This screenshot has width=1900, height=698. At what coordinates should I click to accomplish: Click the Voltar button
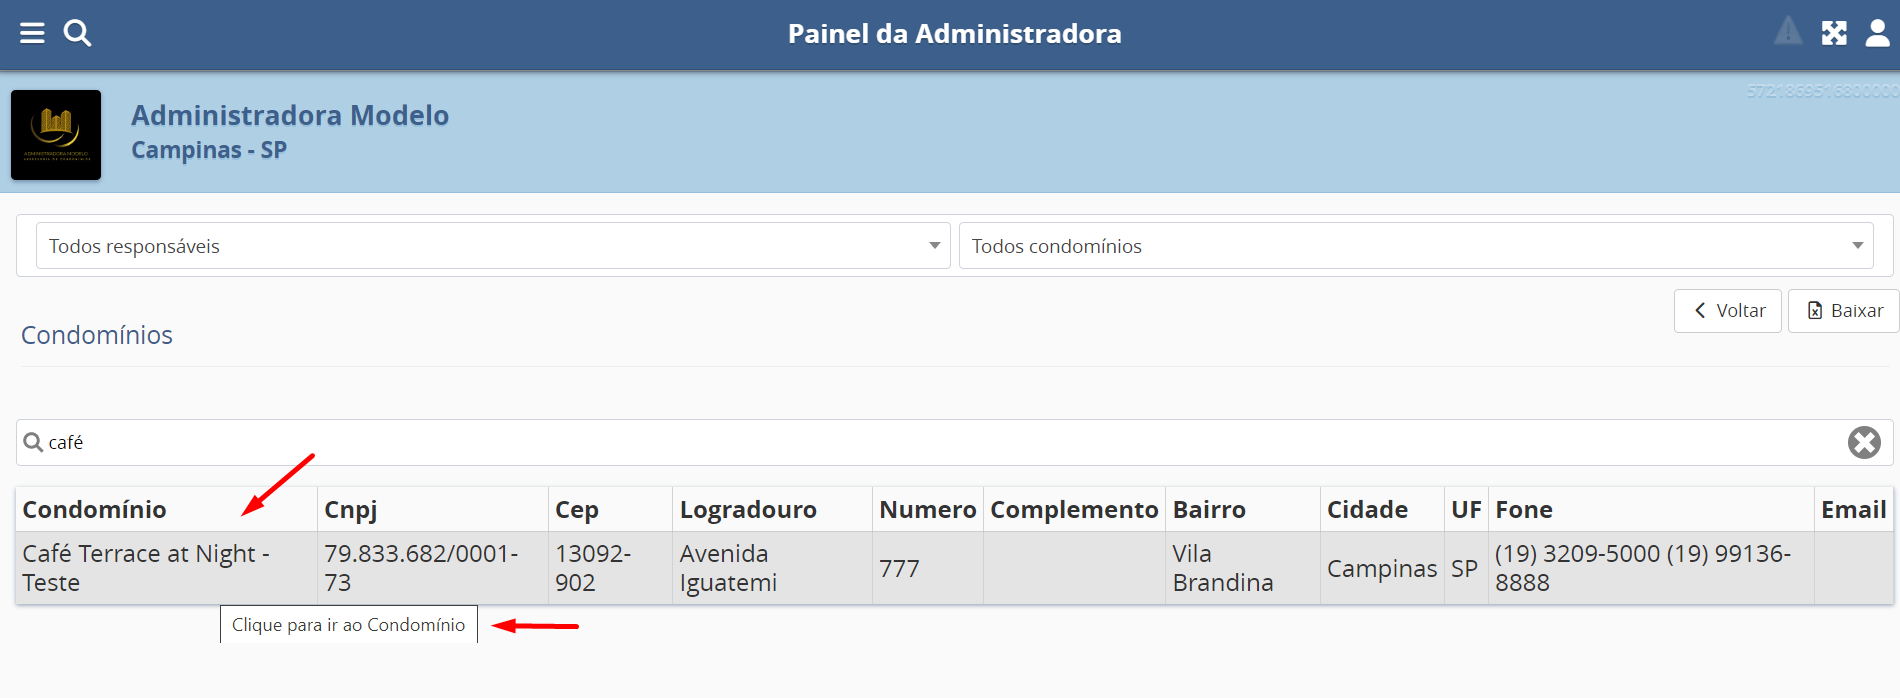coord(1727,311)
